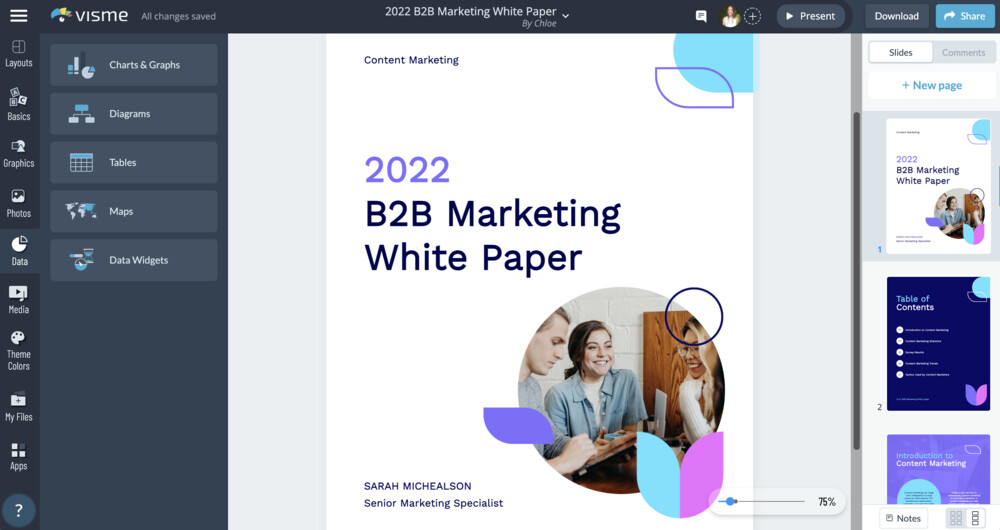Select the Table of Contents slide thumbnail

[938, 343]
